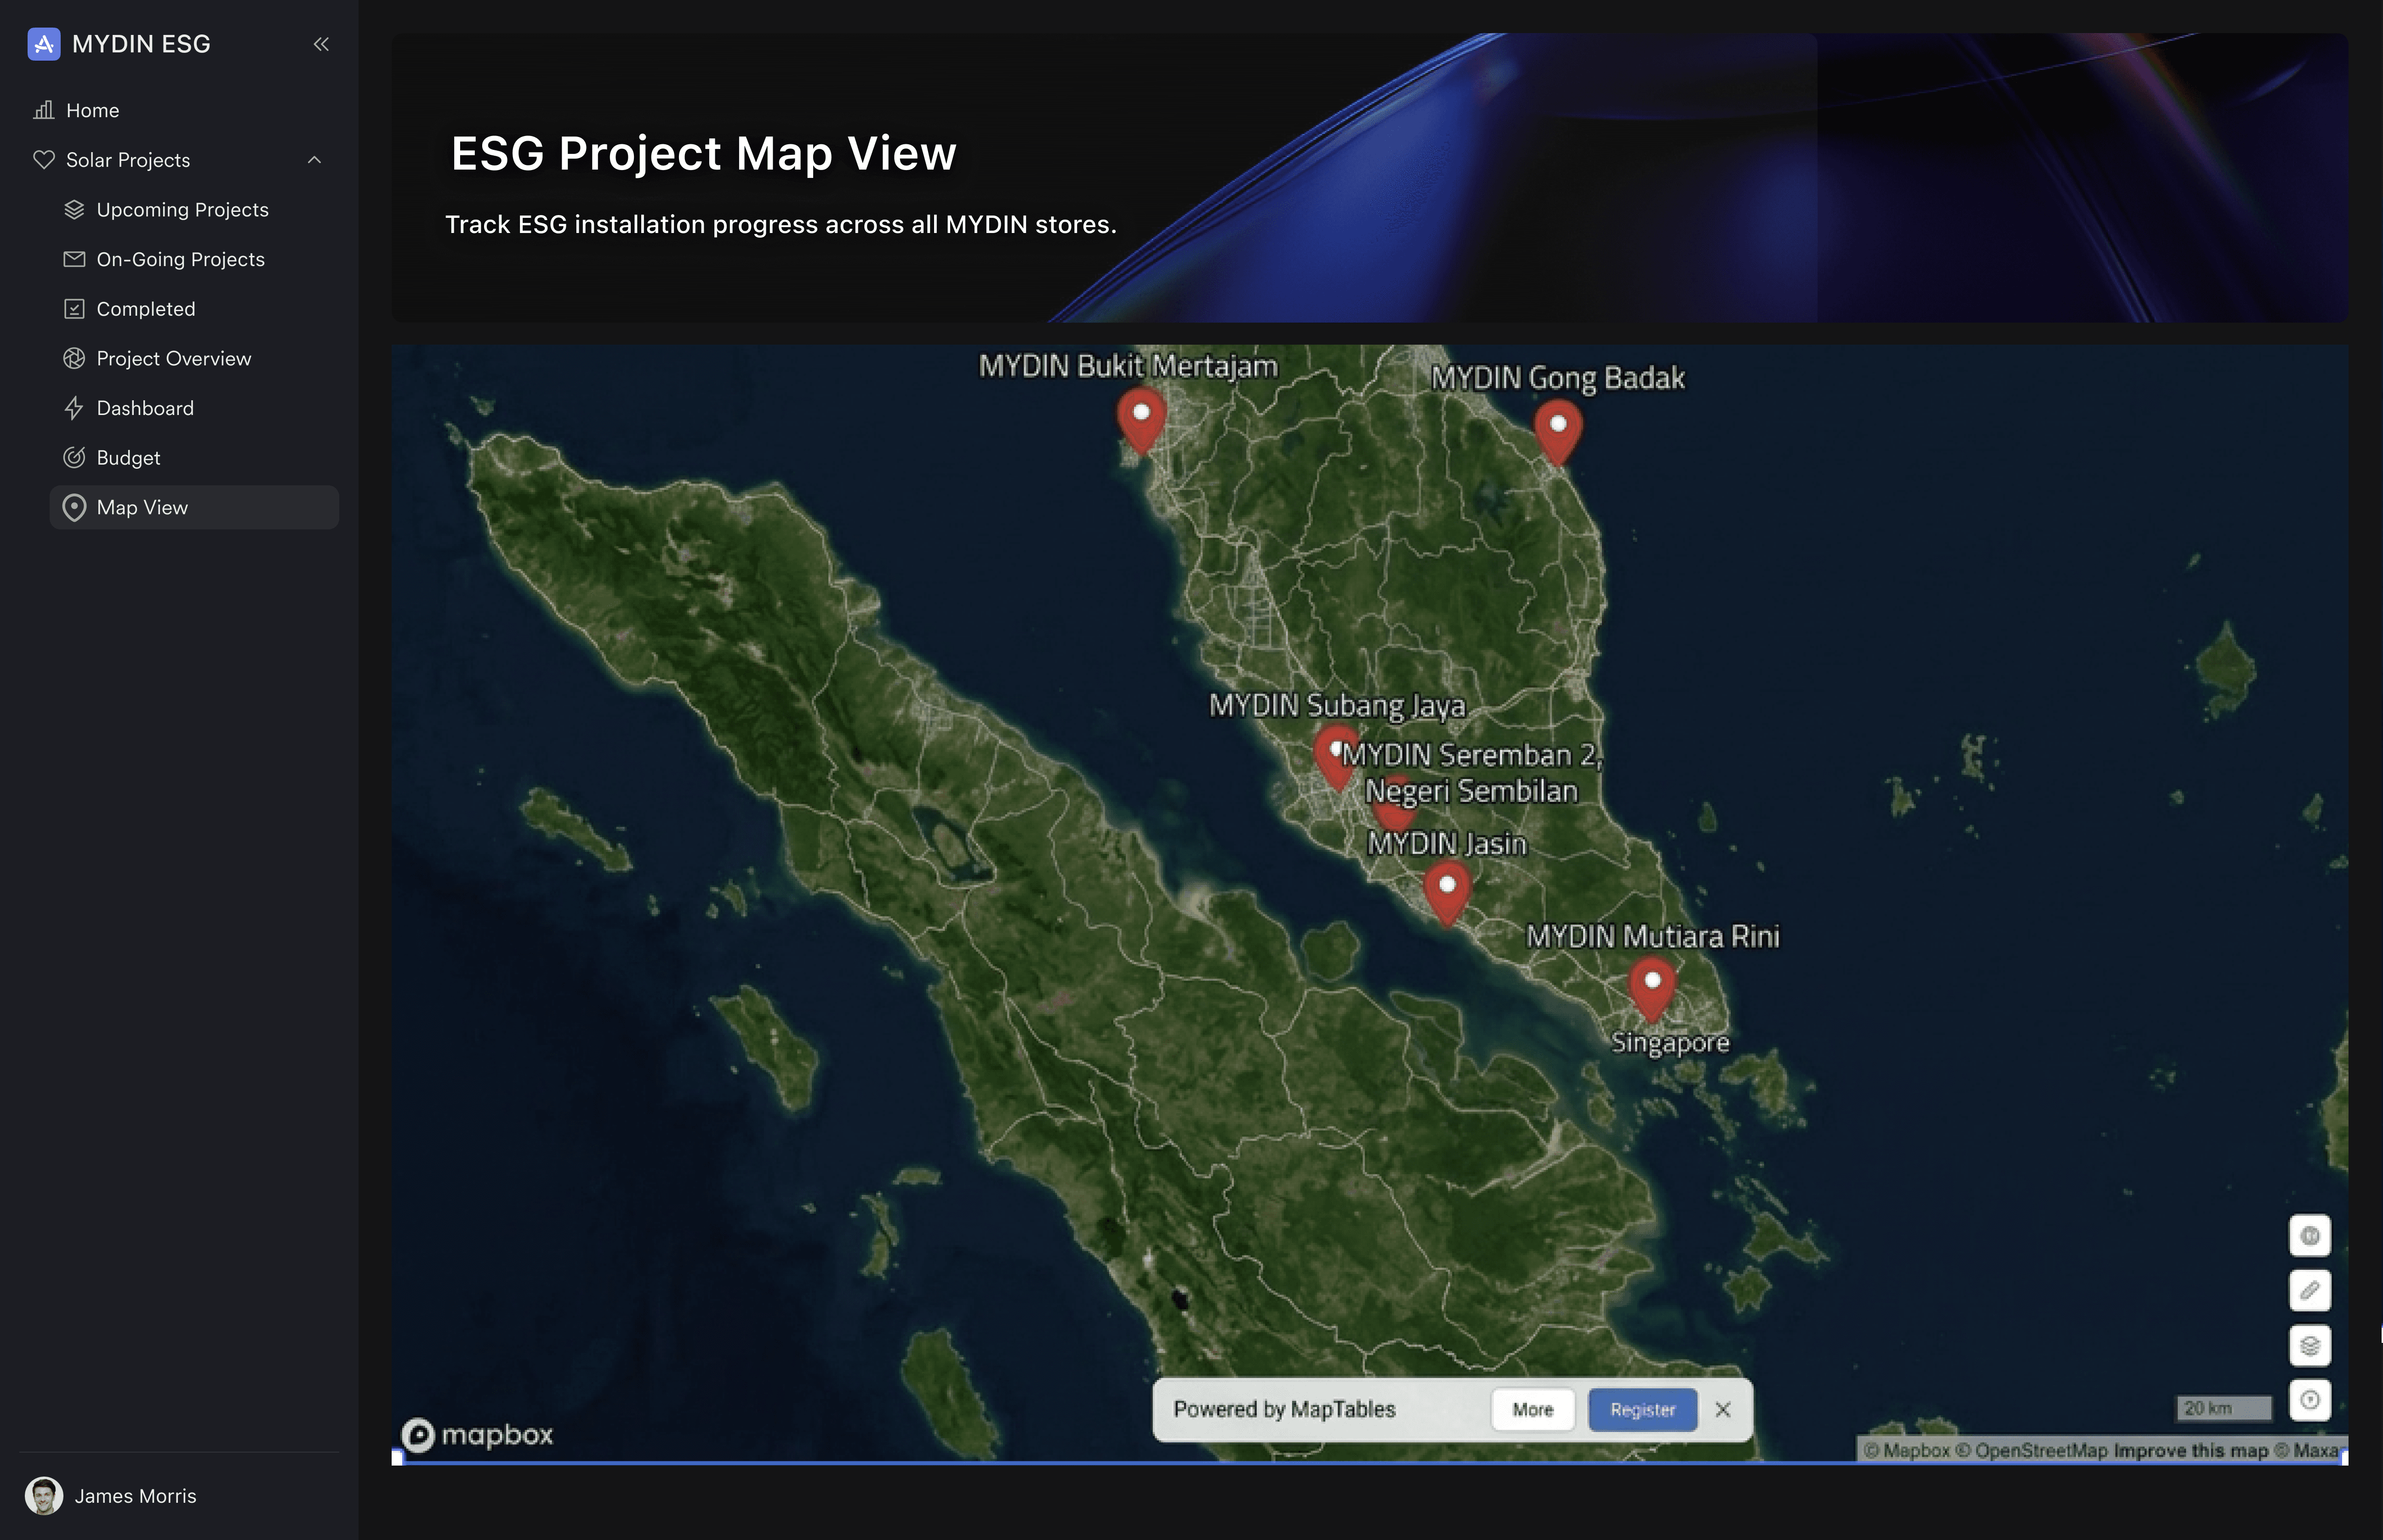The width and height of the screenshot is (2383, 1540).
Task: Click the compass locate control on the map
Action: pyautogui.click(x=2311, y=1400)
